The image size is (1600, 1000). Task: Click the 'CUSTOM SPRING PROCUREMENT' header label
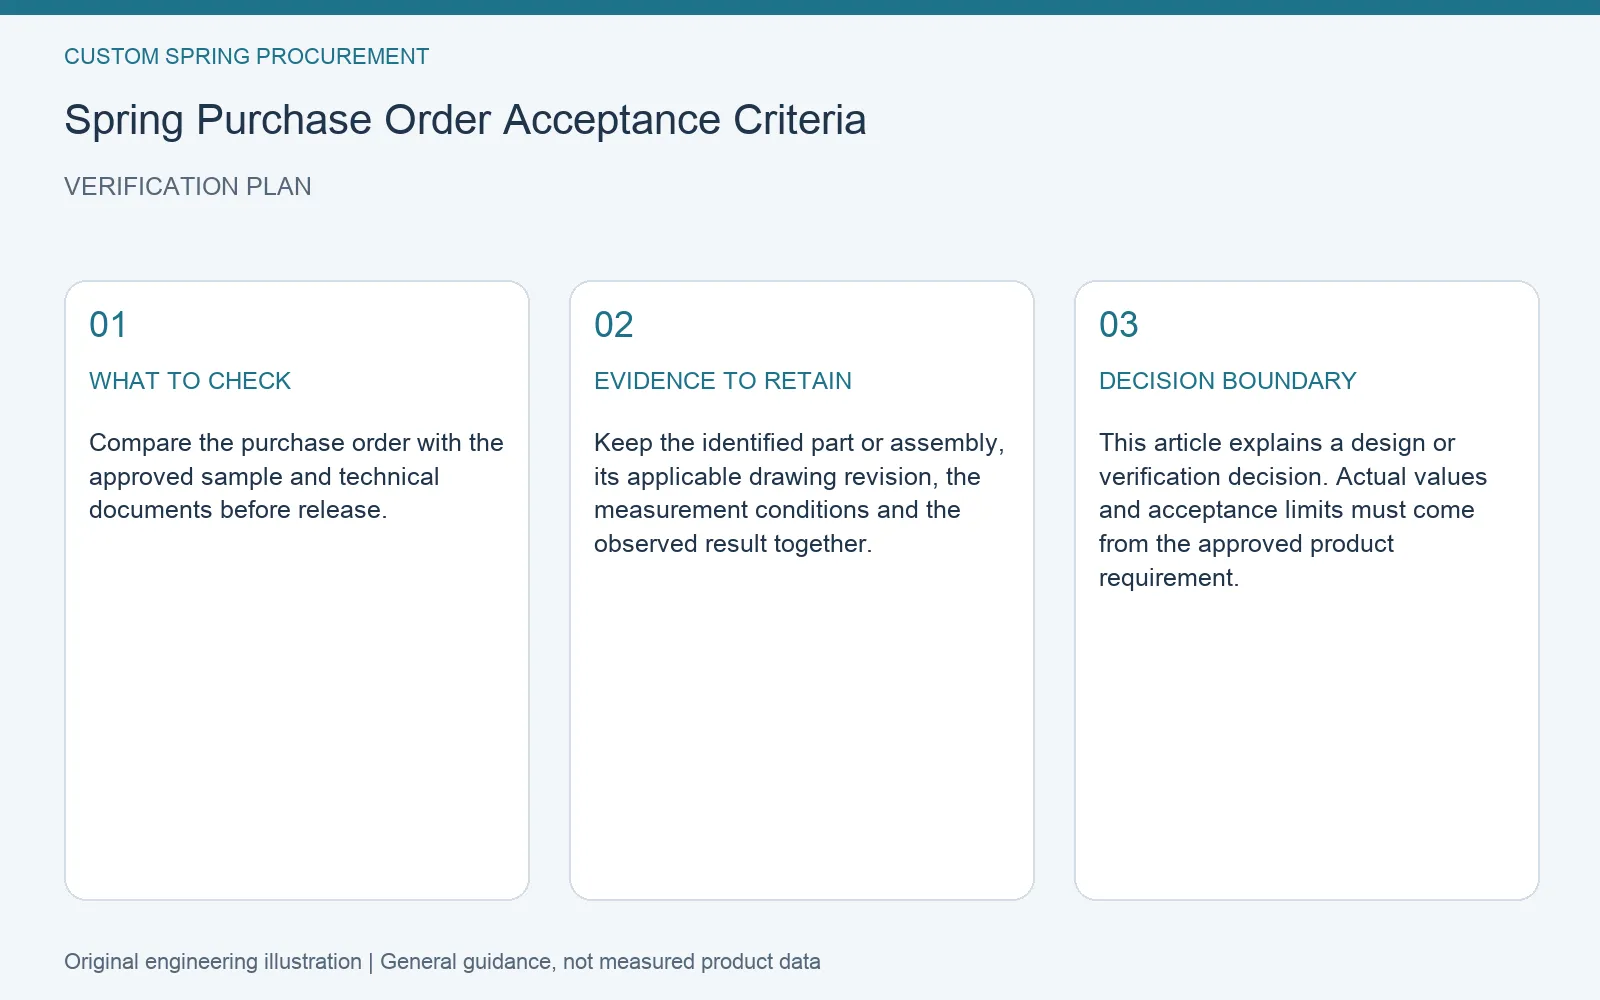click(x=246, y=57)
